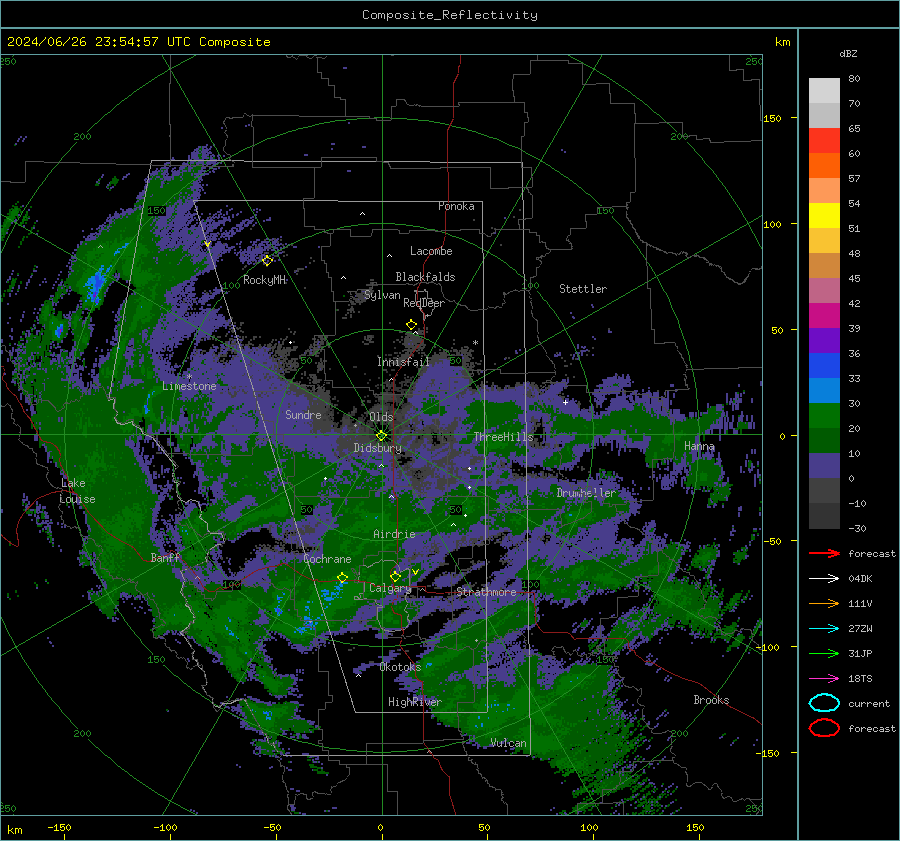Click the Sundre label
The image size is (900, 841).
[303, 414]
